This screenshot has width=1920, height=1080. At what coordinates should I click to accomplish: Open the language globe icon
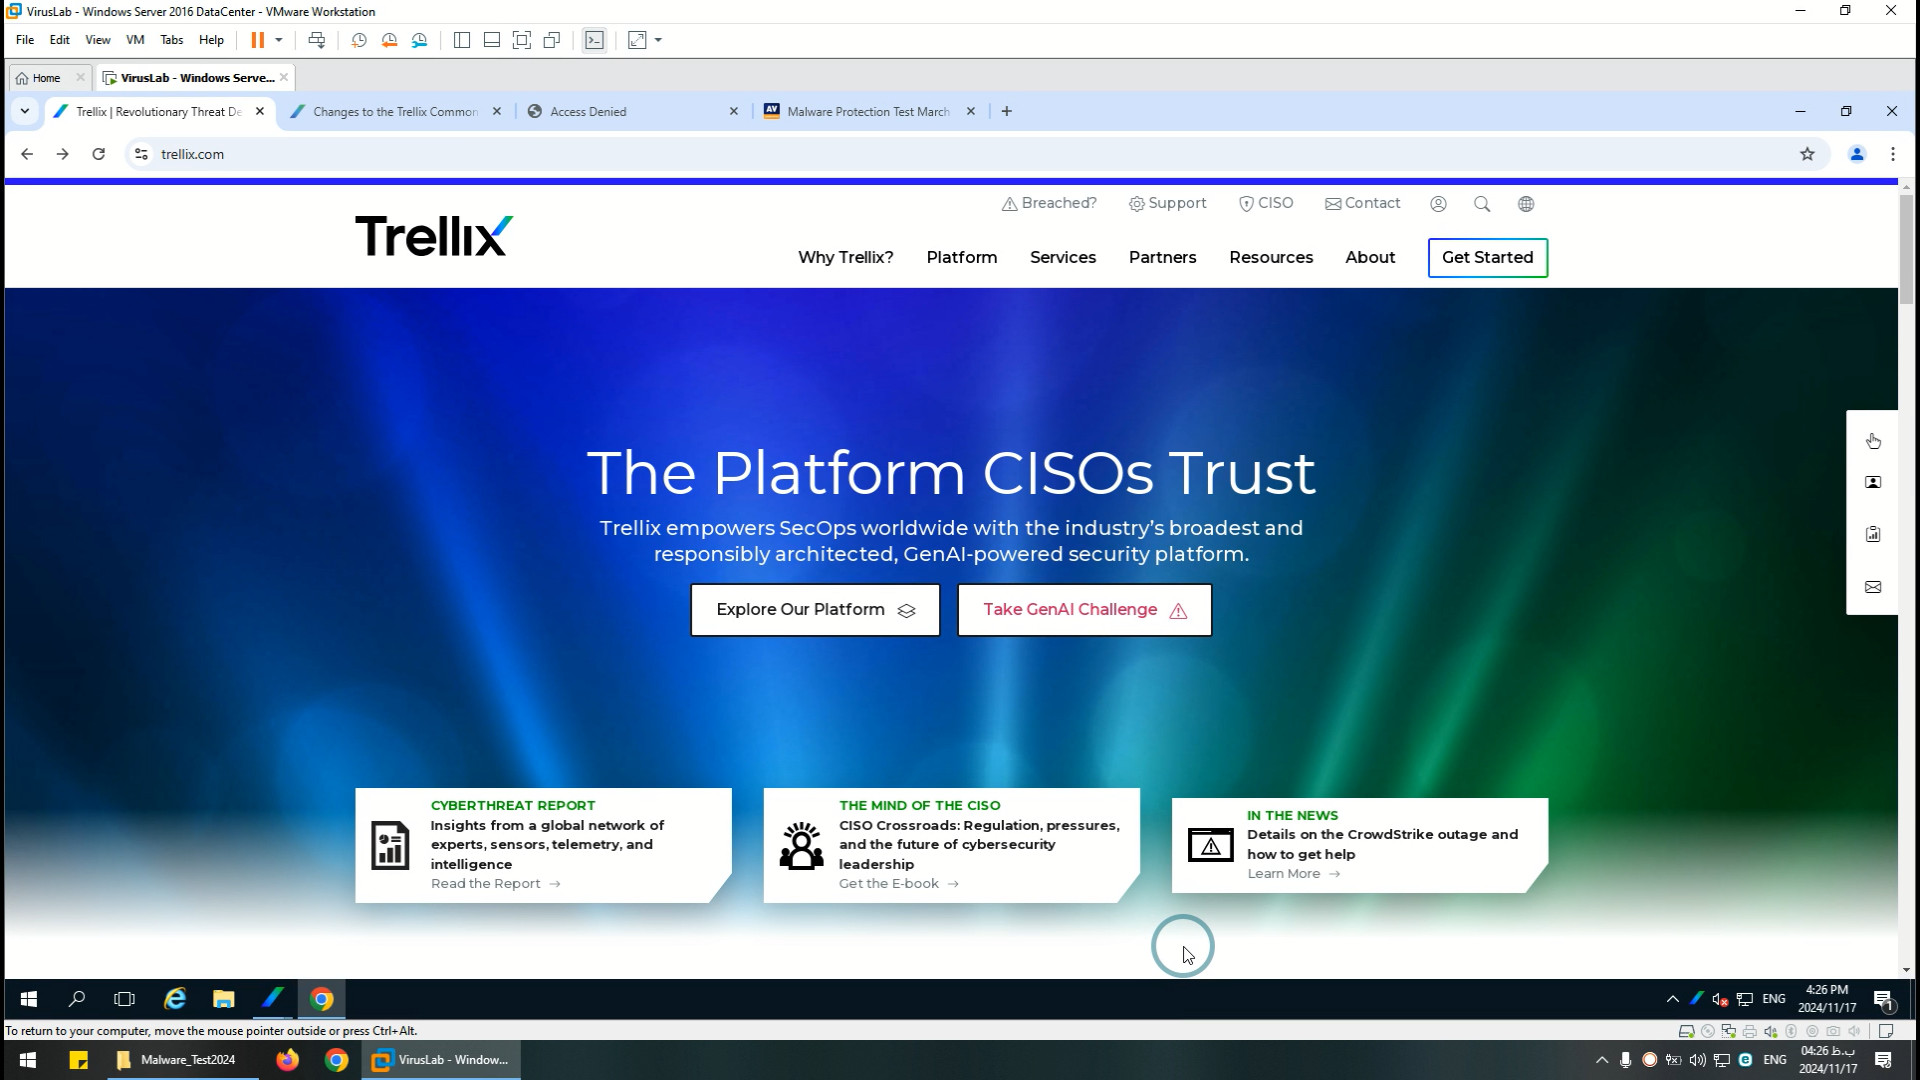tap(1526, 204)
